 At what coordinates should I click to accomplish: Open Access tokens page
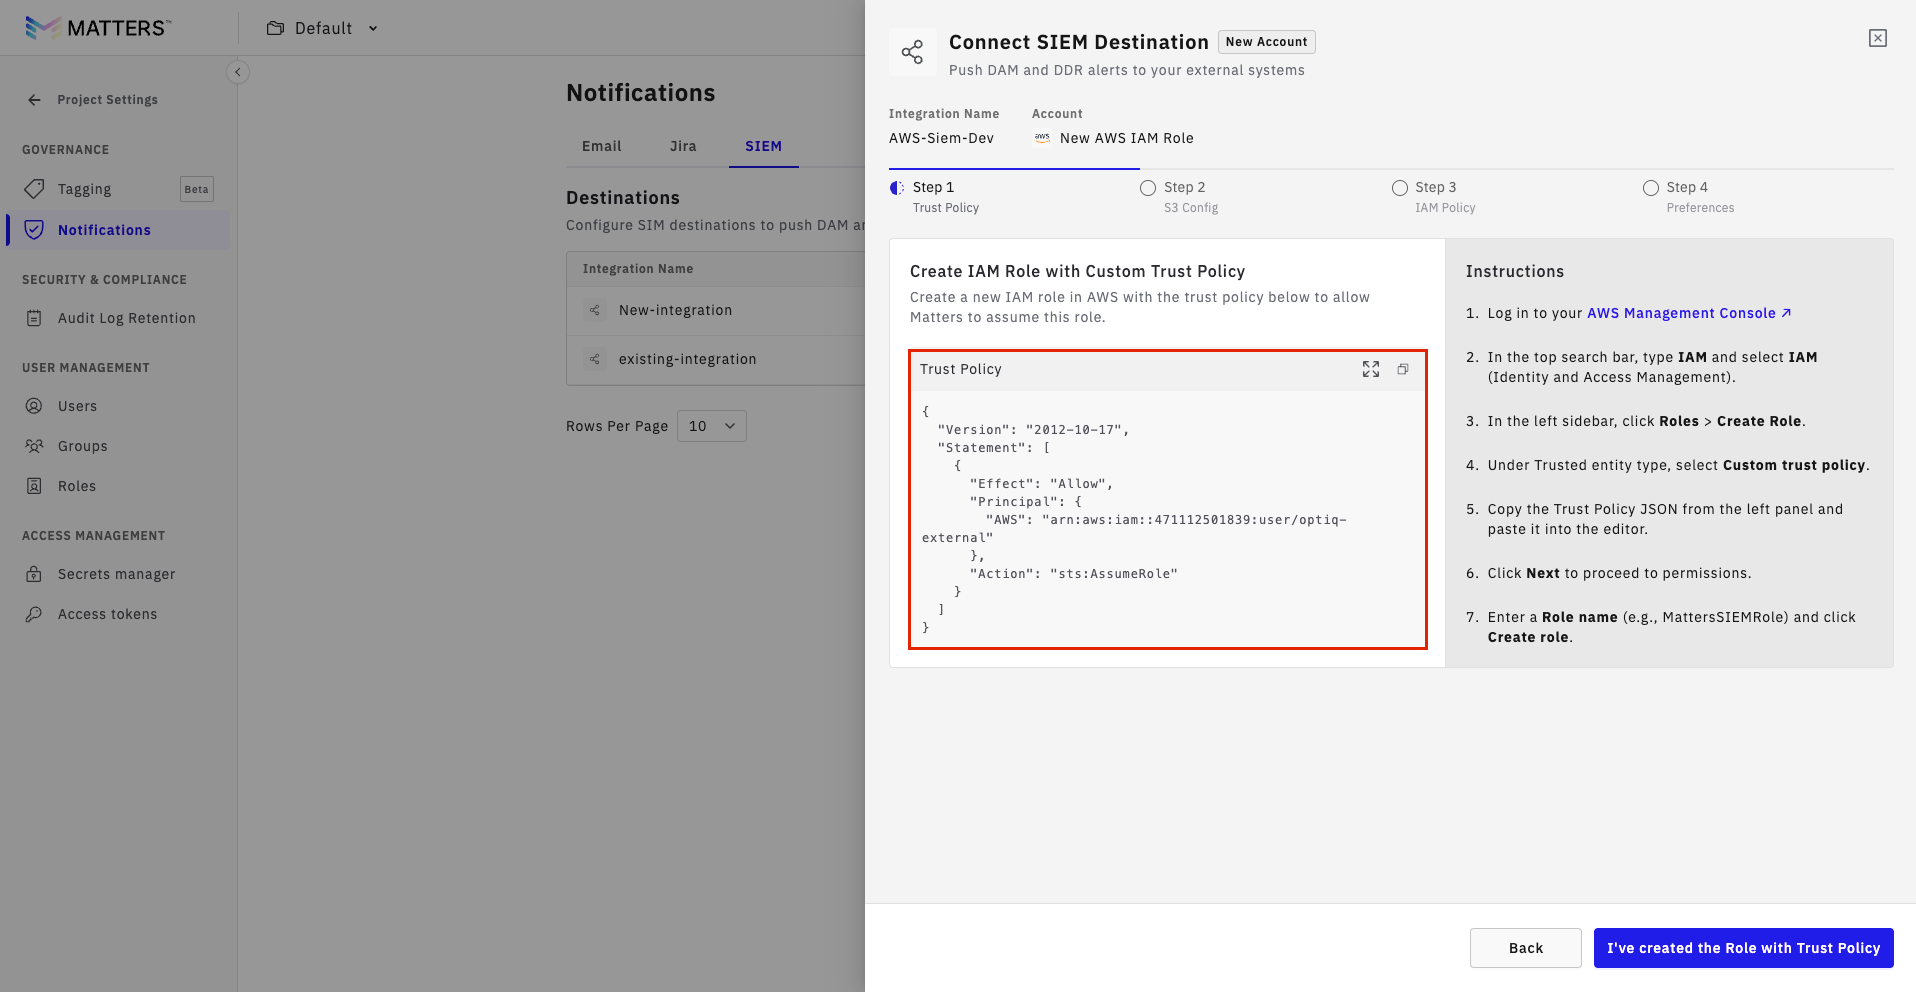point(107,614)
